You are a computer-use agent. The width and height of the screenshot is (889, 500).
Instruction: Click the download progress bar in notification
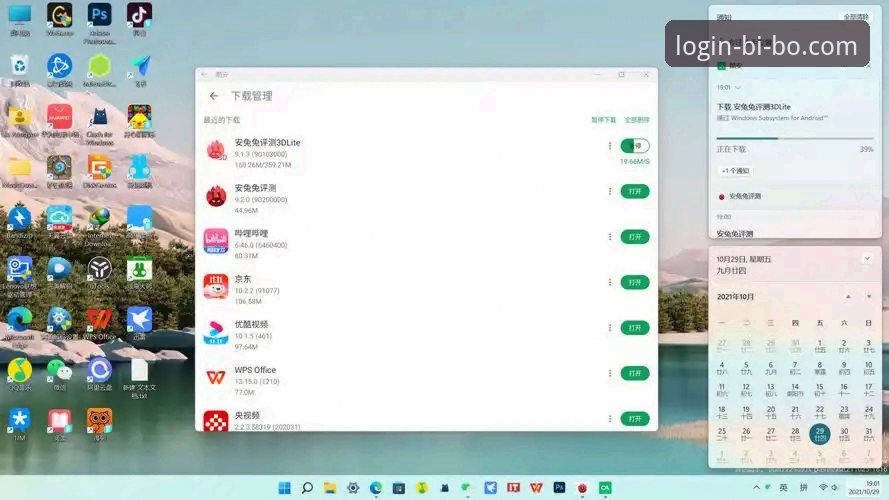point(795,138)
